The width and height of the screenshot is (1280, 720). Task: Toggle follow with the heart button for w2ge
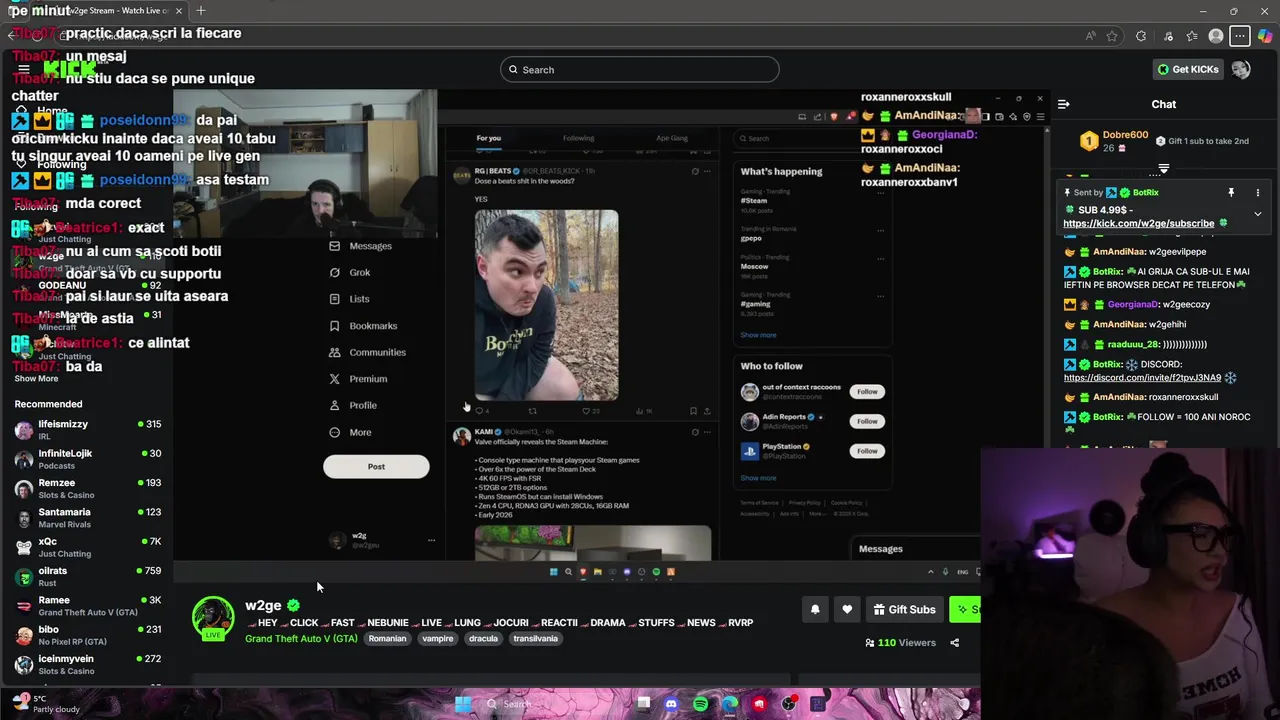[847, 609]
